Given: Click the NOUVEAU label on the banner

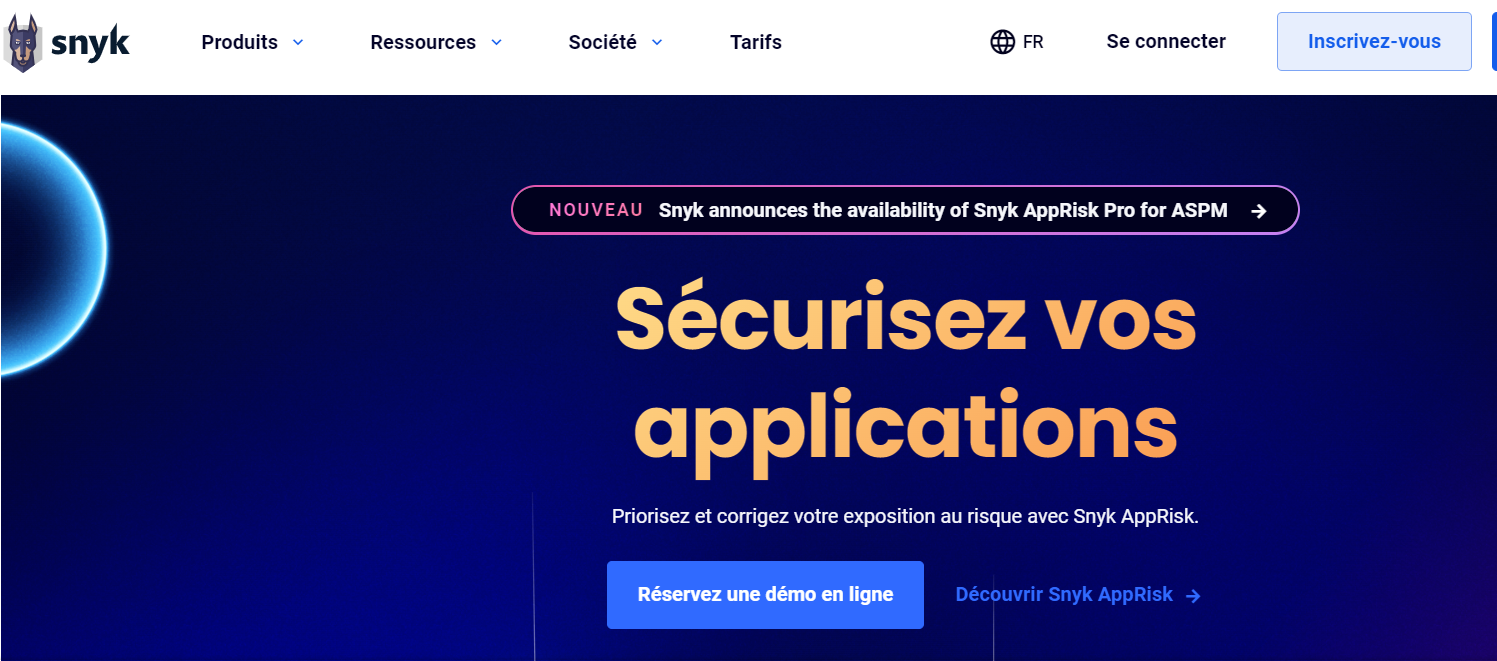Looking at the screenshot, I should click(595, 210).
